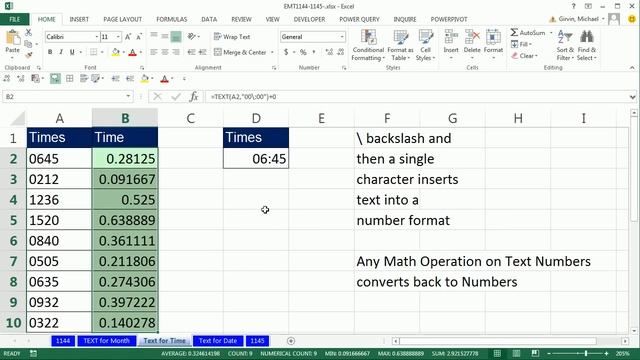Viewport: 640px width, 360px height.
Task: Open the Font dialog launcher
Action: pos(142,68)
